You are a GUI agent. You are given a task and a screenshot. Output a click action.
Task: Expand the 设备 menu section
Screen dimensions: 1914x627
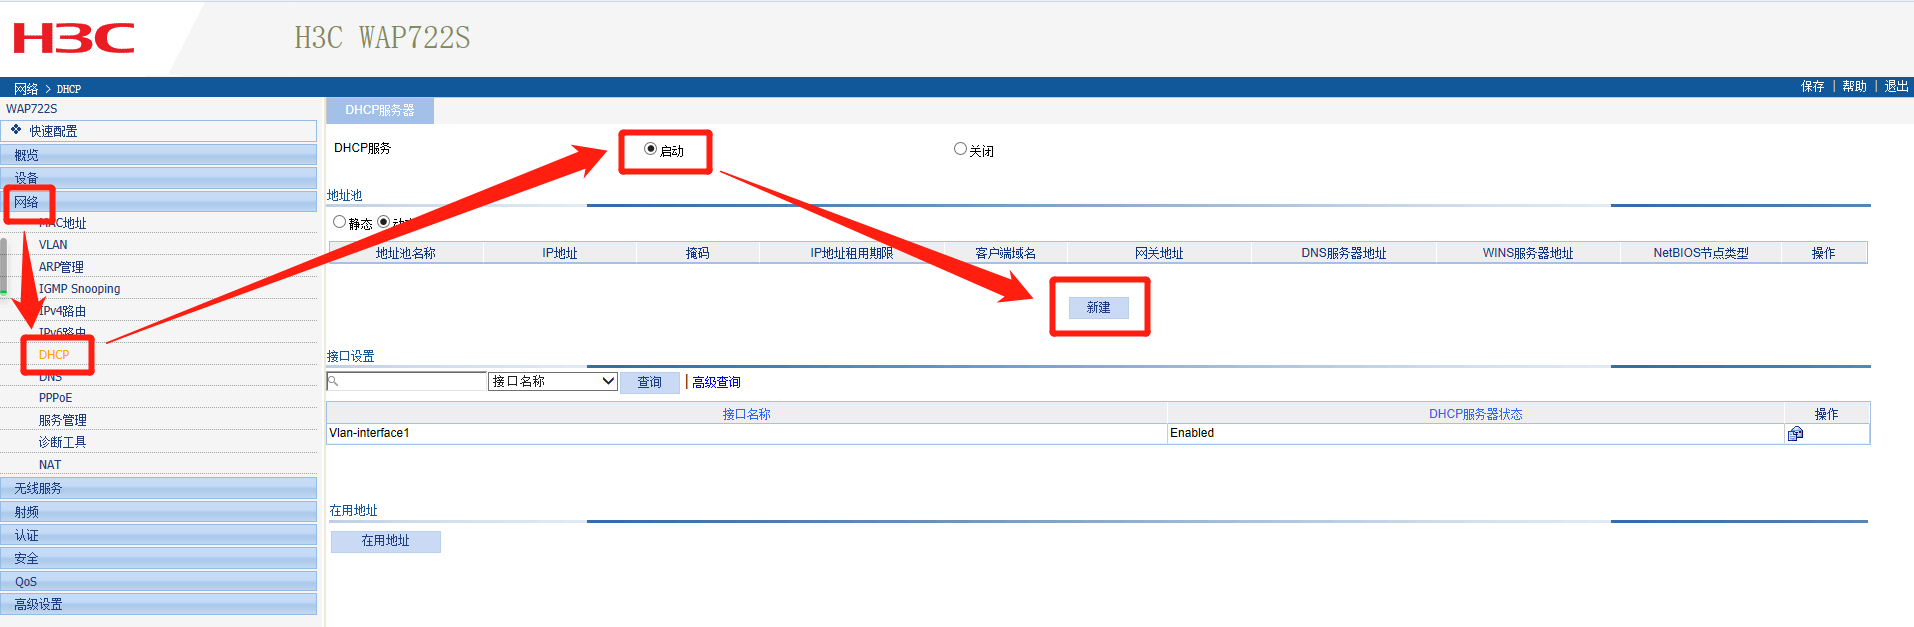pos(159,178)
